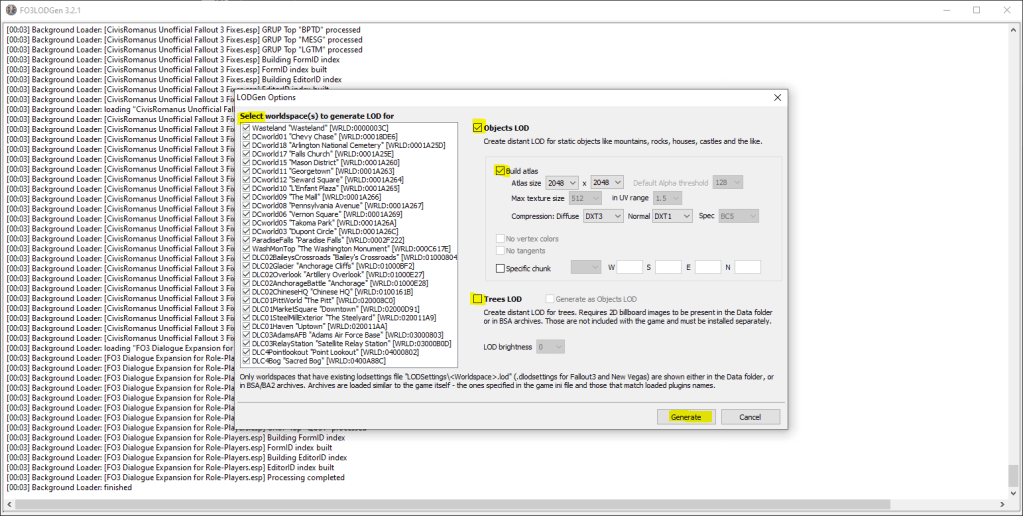The height and width of the screenshot is (516, 1023).
Task: Expand the Diffuse compression DXT3 dropdown
Action: click(x=602, y=216)
